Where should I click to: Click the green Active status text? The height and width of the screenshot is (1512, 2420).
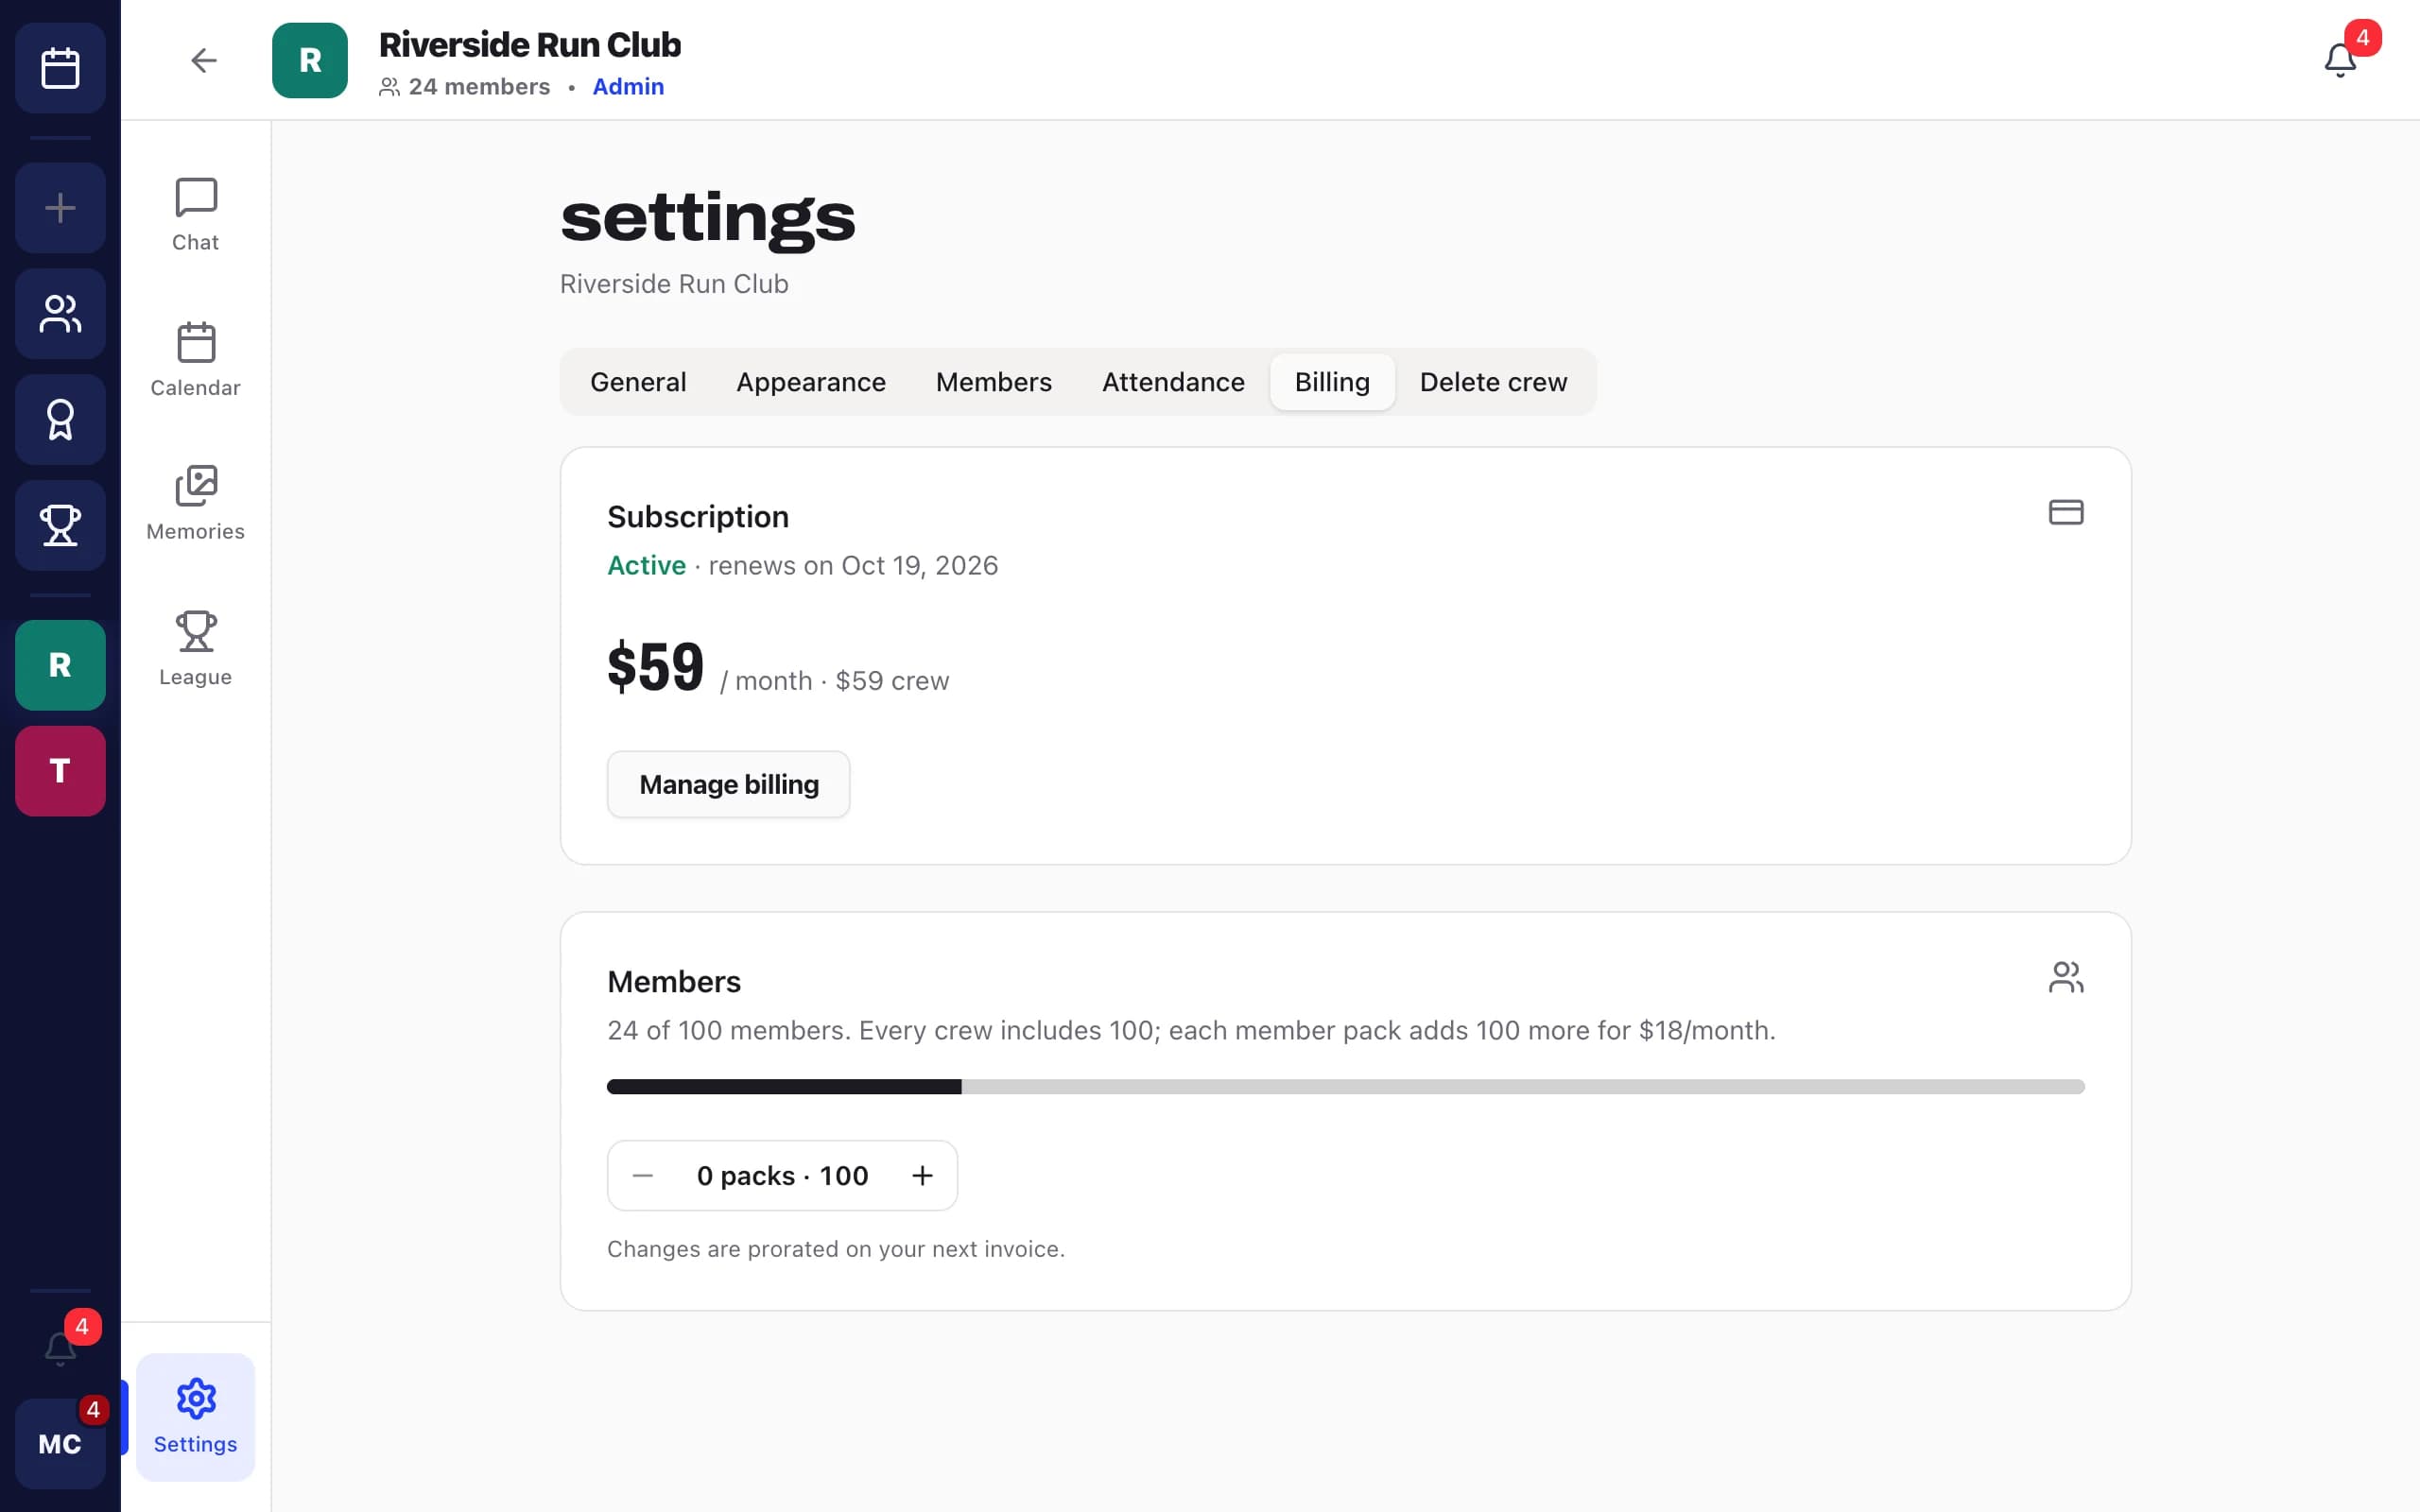click(x=646, y=566)
